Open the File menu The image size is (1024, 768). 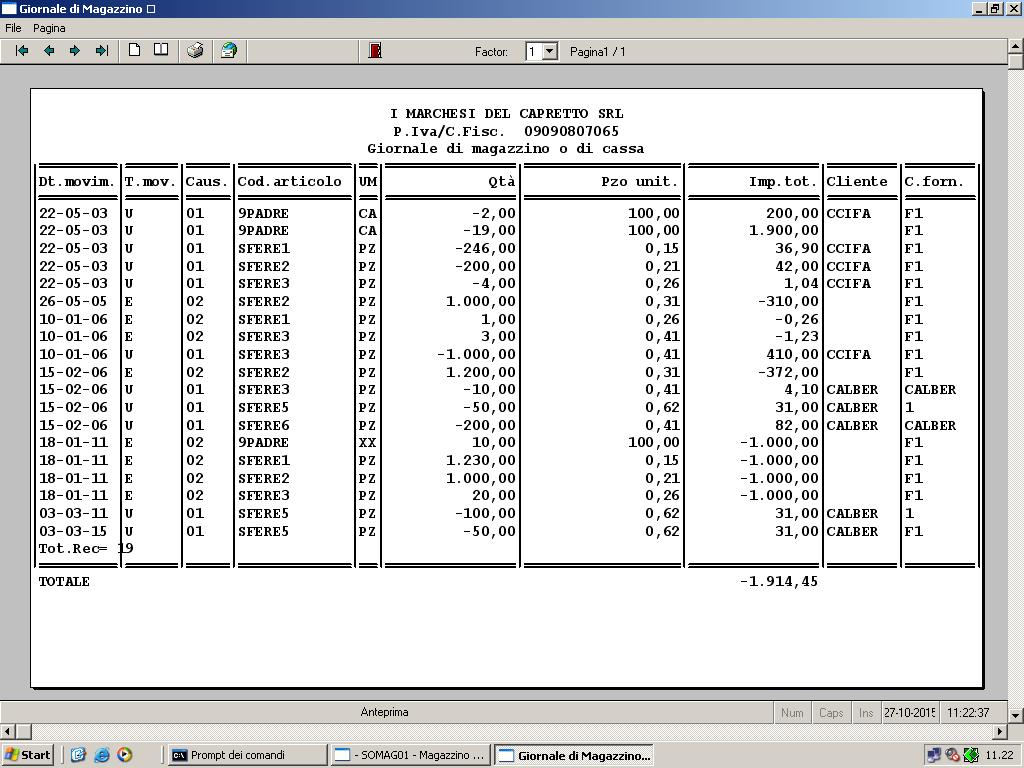point(13,28)
